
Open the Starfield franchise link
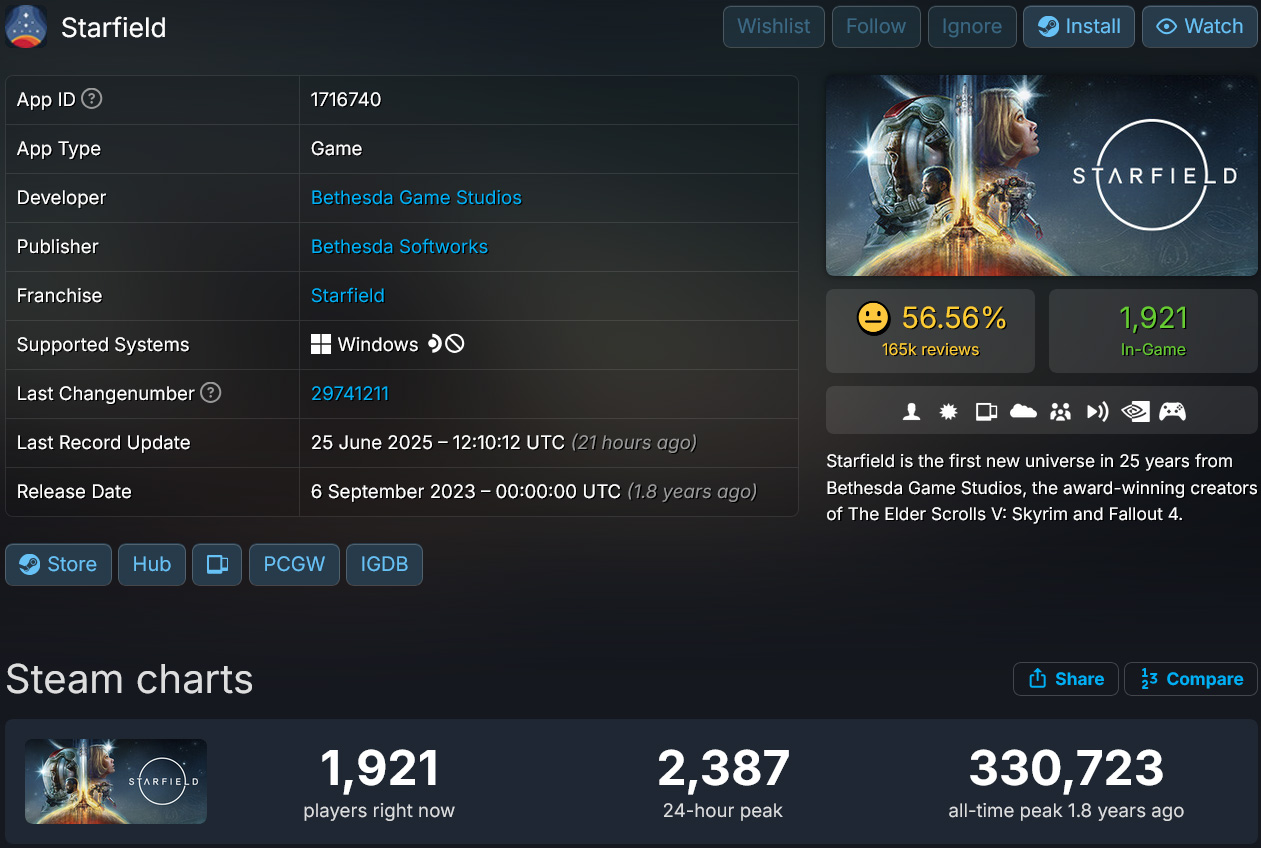pos(347,296)
